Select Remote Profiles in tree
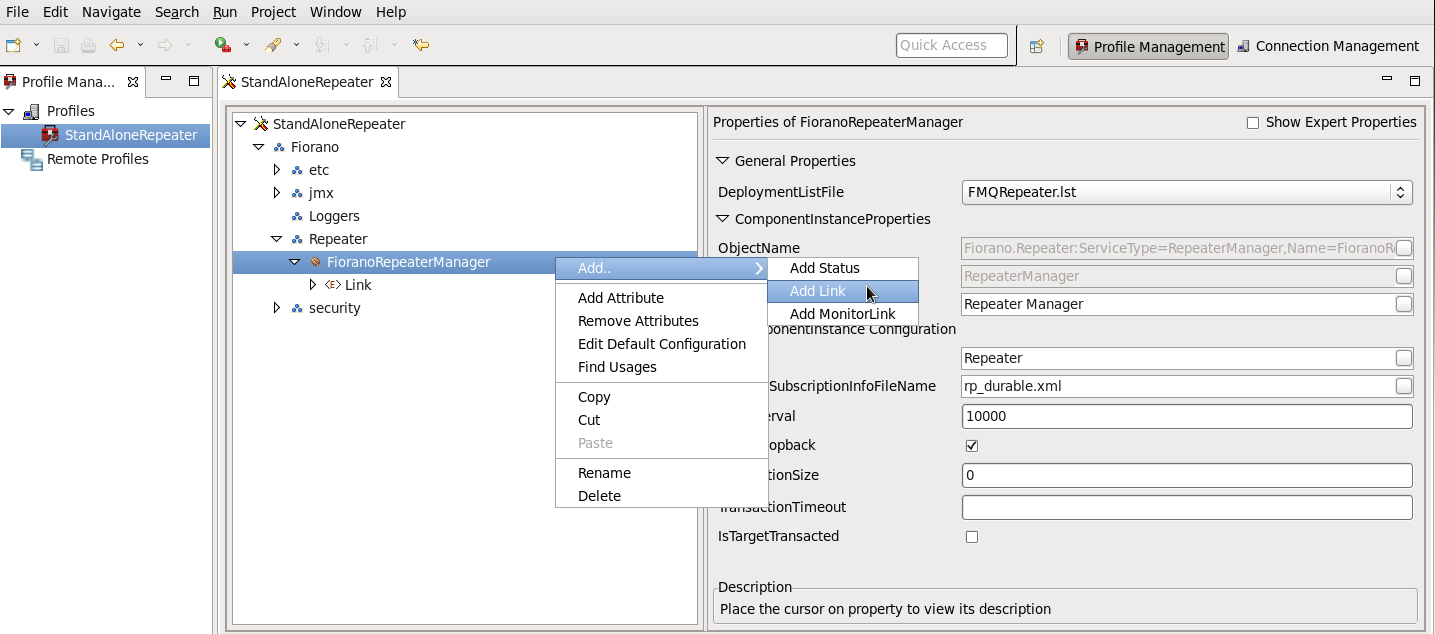The image size is (1435, 634). point(97,159)
